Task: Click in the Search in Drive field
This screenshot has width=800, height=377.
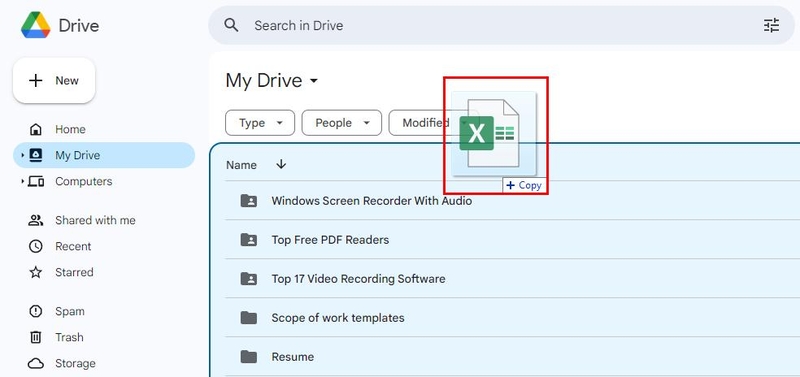Action: (x=501, y=25)
